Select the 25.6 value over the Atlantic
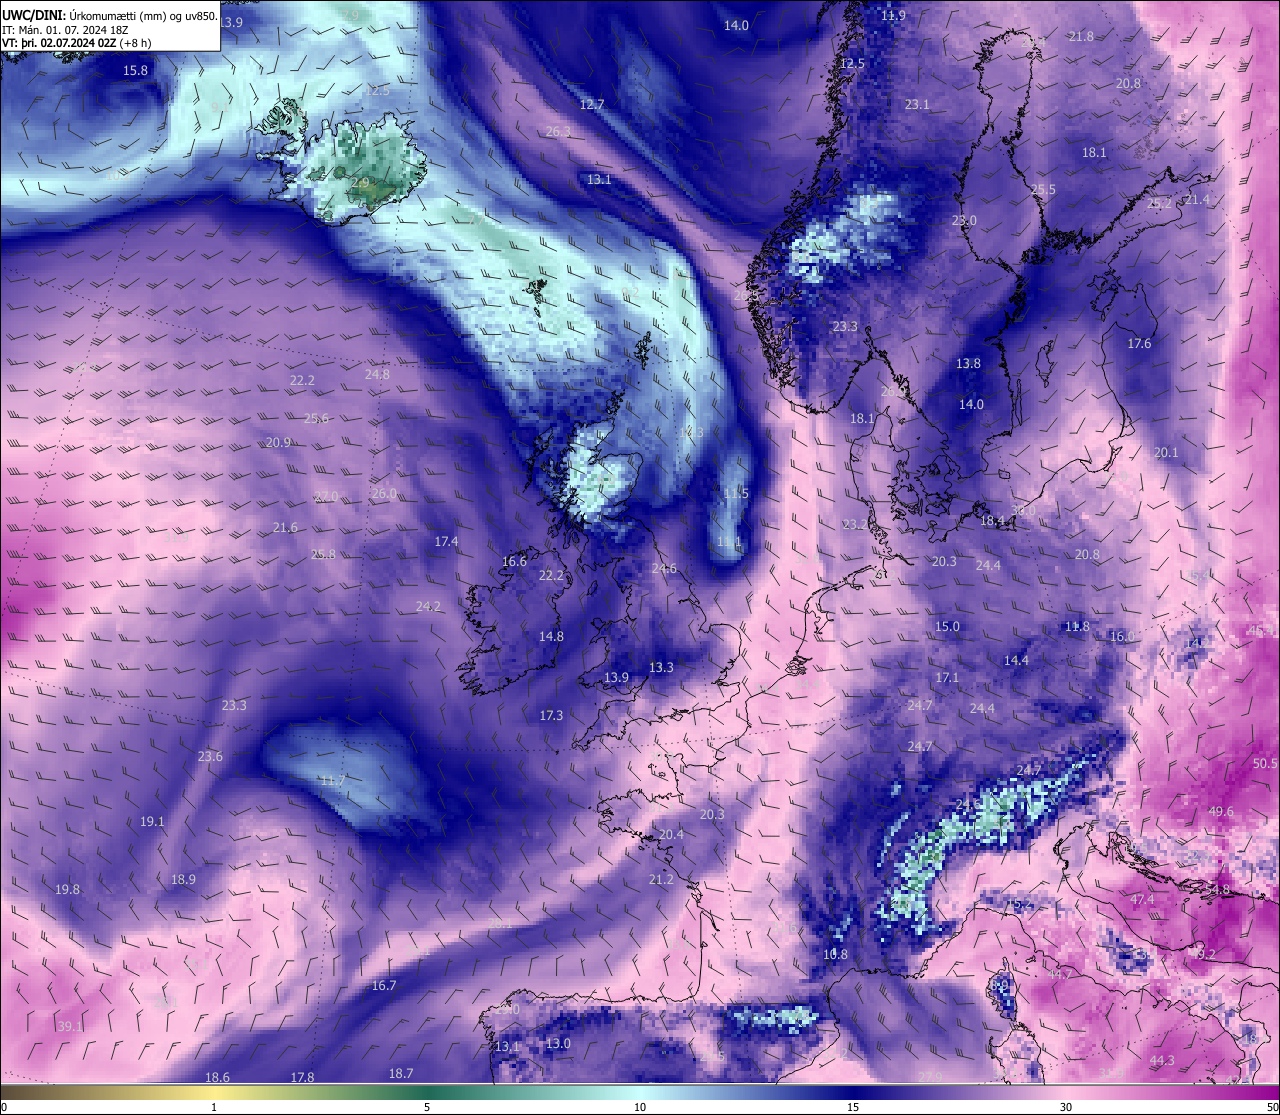The image size is (1280, 1115). pos(316,419)
